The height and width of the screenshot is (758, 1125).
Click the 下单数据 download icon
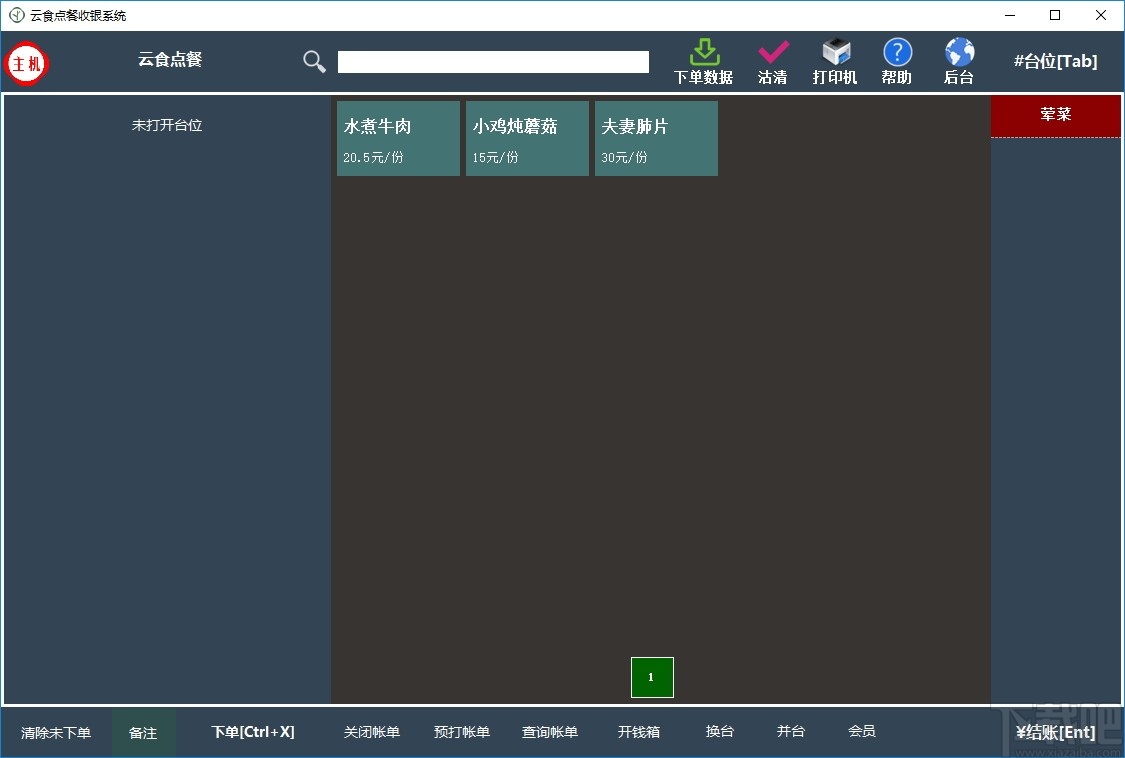(x=703, y=60)
